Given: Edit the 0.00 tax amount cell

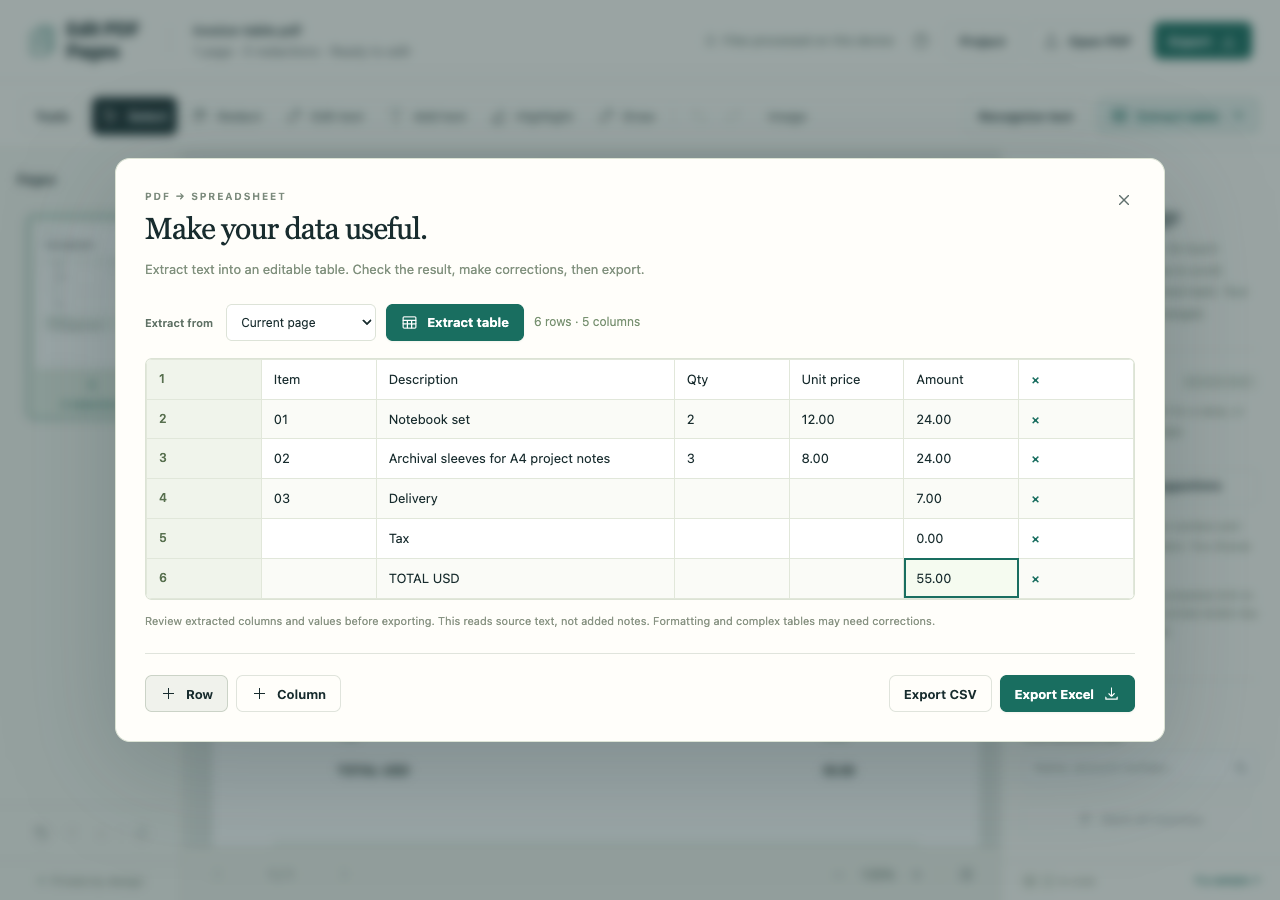Looking at the screenshot, I should 961,538.
